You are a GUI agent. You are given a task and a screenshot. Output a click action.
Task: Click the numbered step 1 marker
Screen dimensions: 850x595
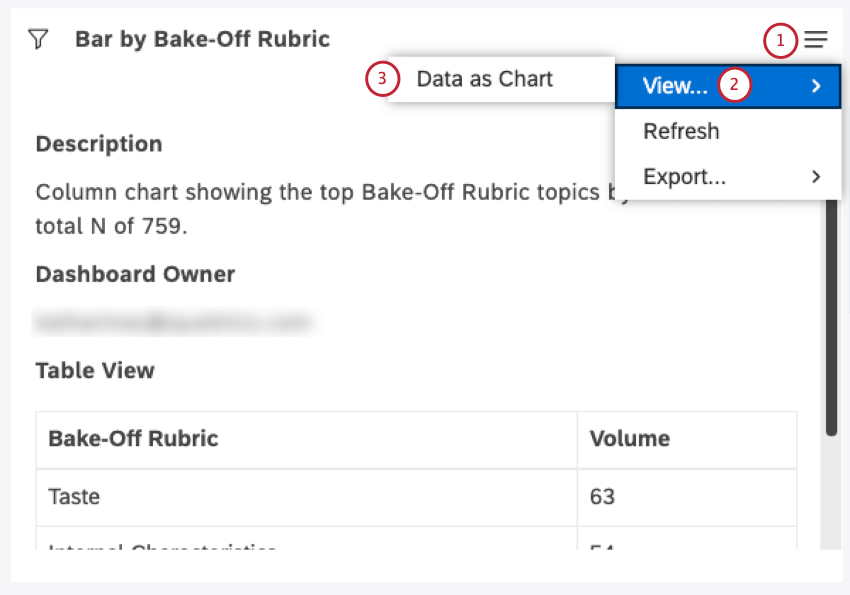[780, 41]
